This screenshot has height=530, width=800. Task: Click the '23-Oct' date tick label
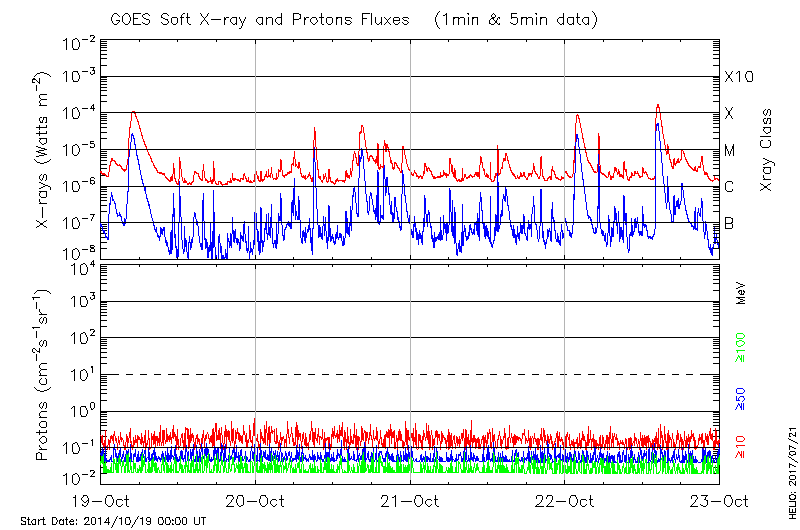[720, 502]
